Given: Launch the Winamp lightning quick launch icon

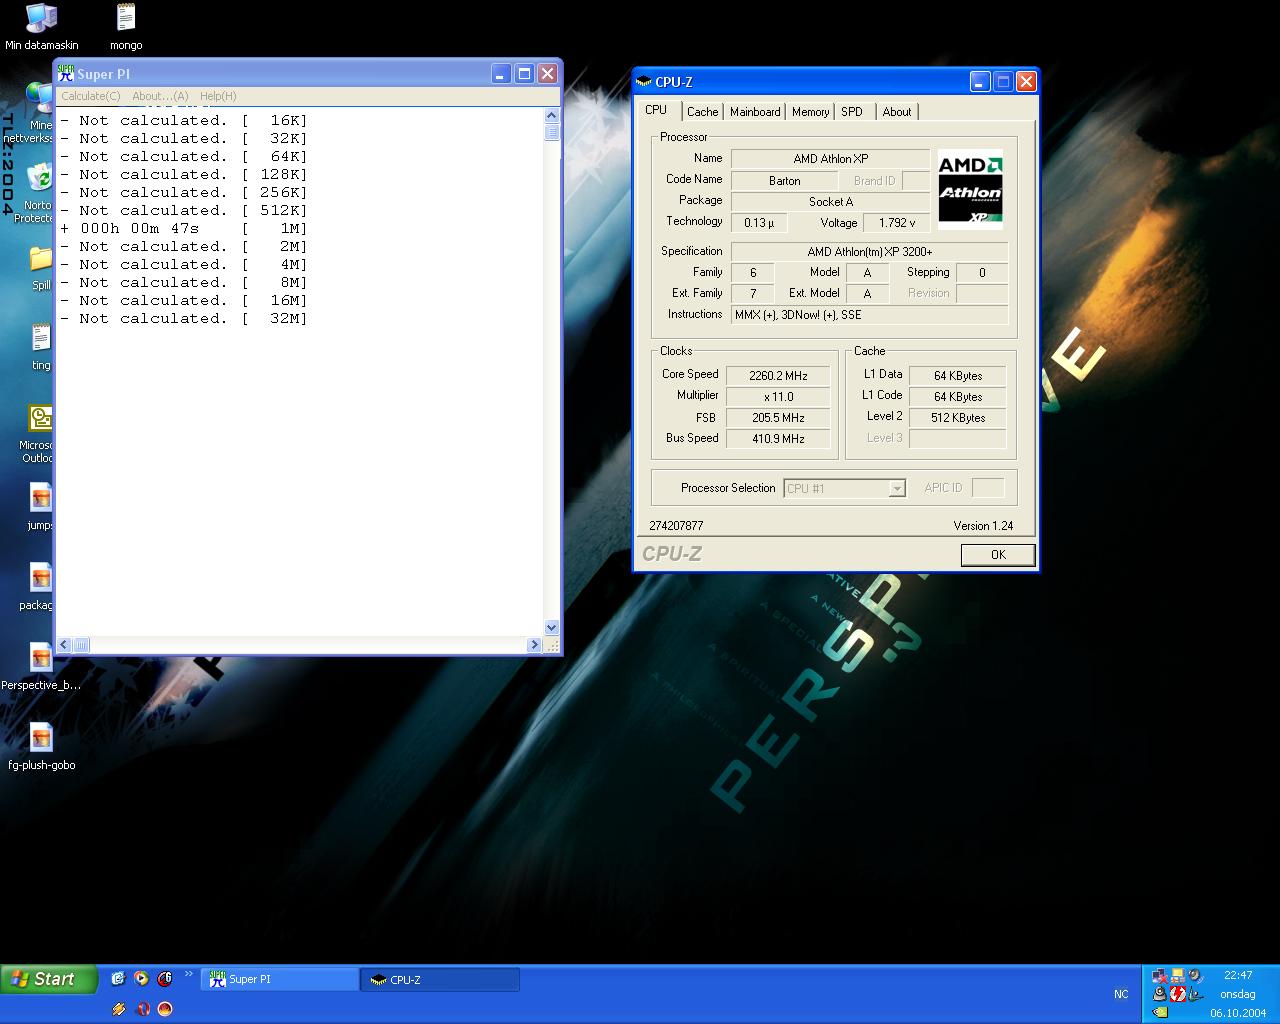Looking at the screenshot, I should [119, 1008].
